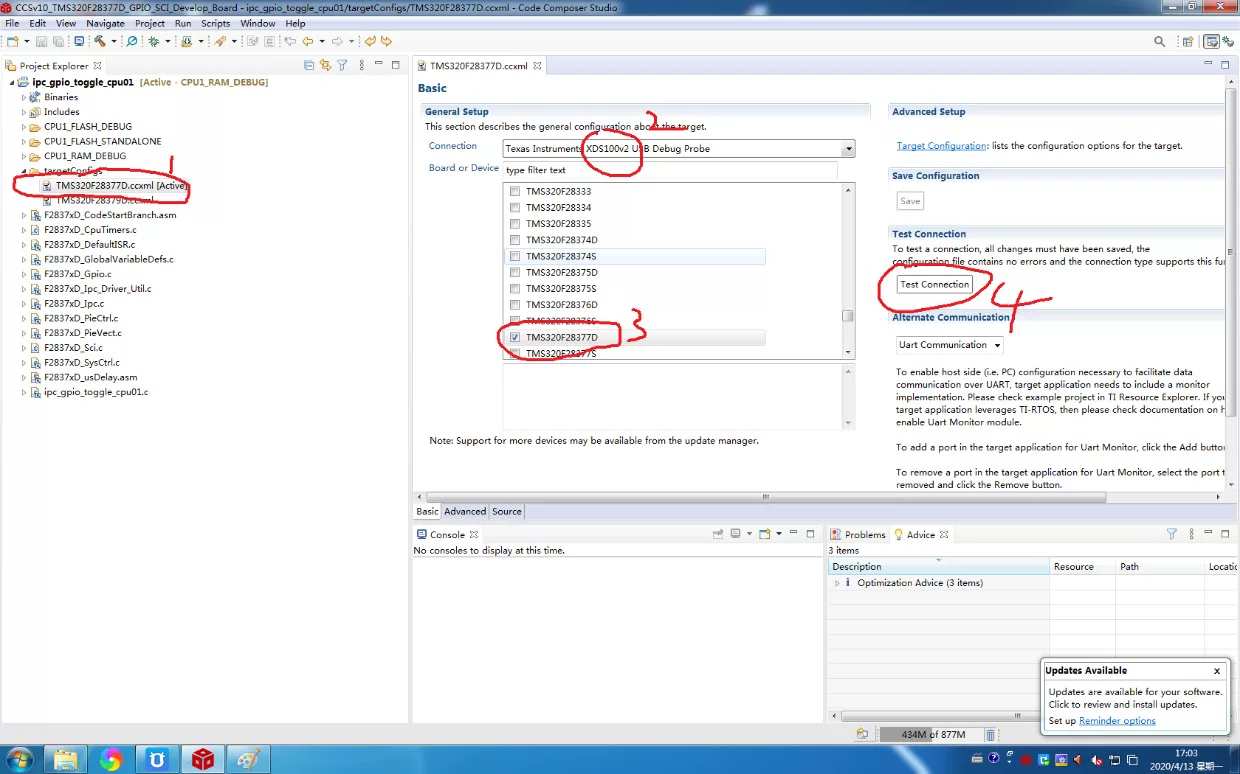Switch to the Problems tab
1240x774 pixels.
pyautogui.click(x=857, y=534)
